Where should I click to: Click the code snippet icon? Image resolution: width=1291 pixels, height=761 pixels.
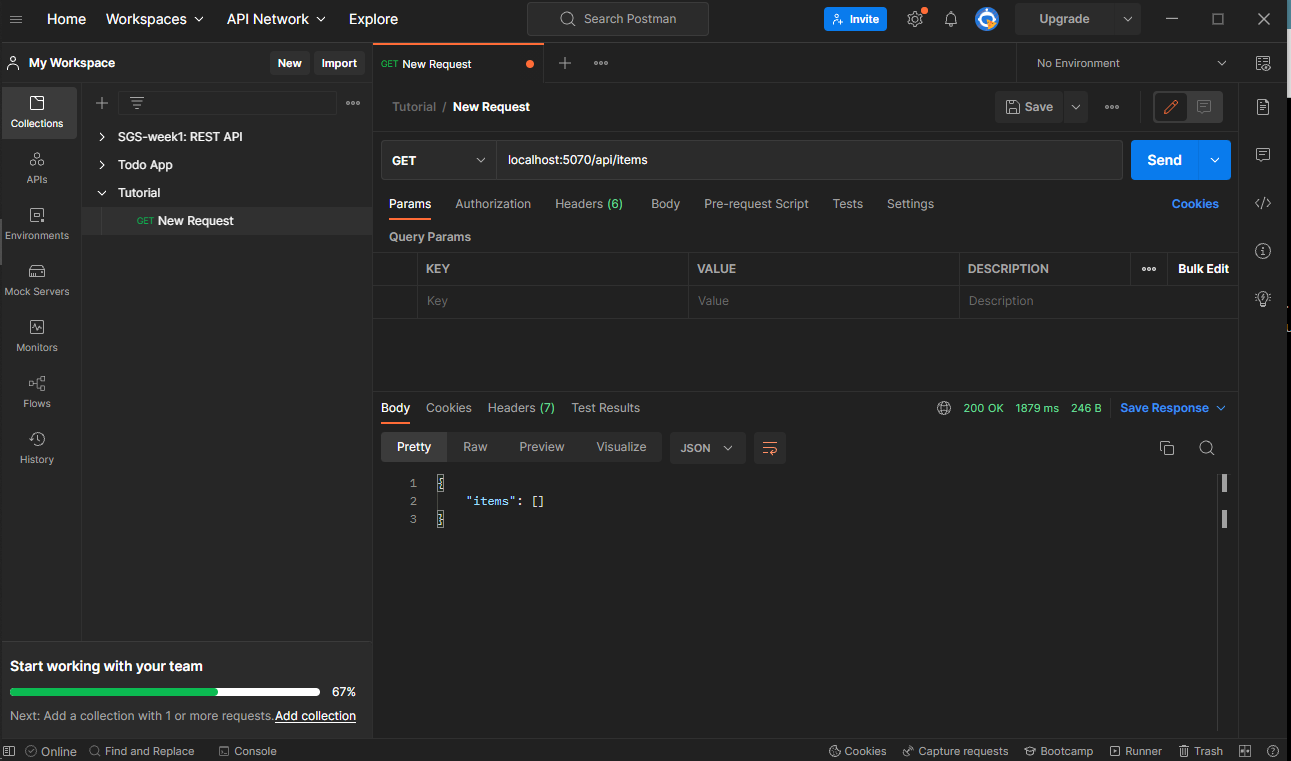pos(1263,203)
